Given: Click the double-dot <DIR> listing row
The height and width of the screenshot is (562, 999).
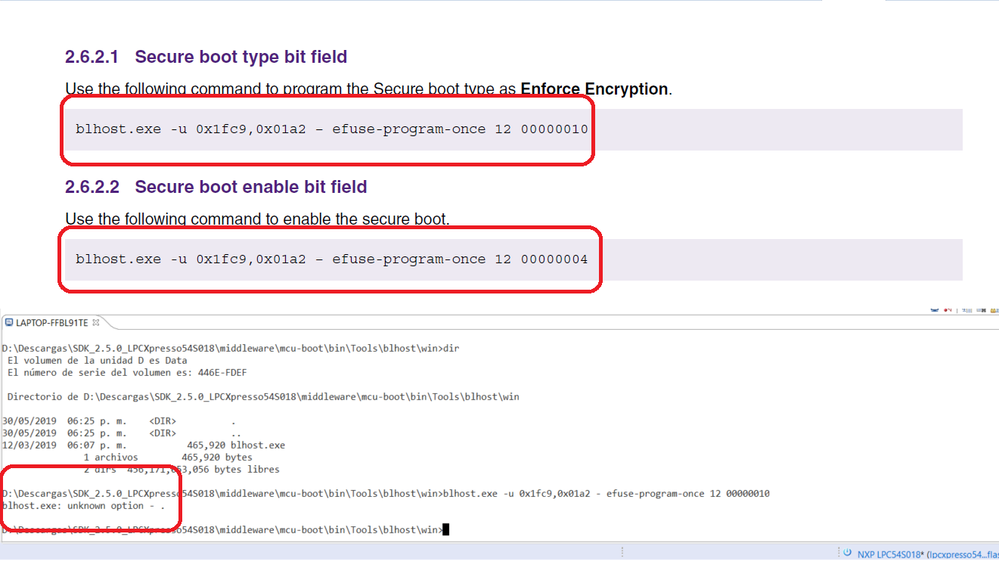Looking at the screenshot, I should click(x=122, y=433).
